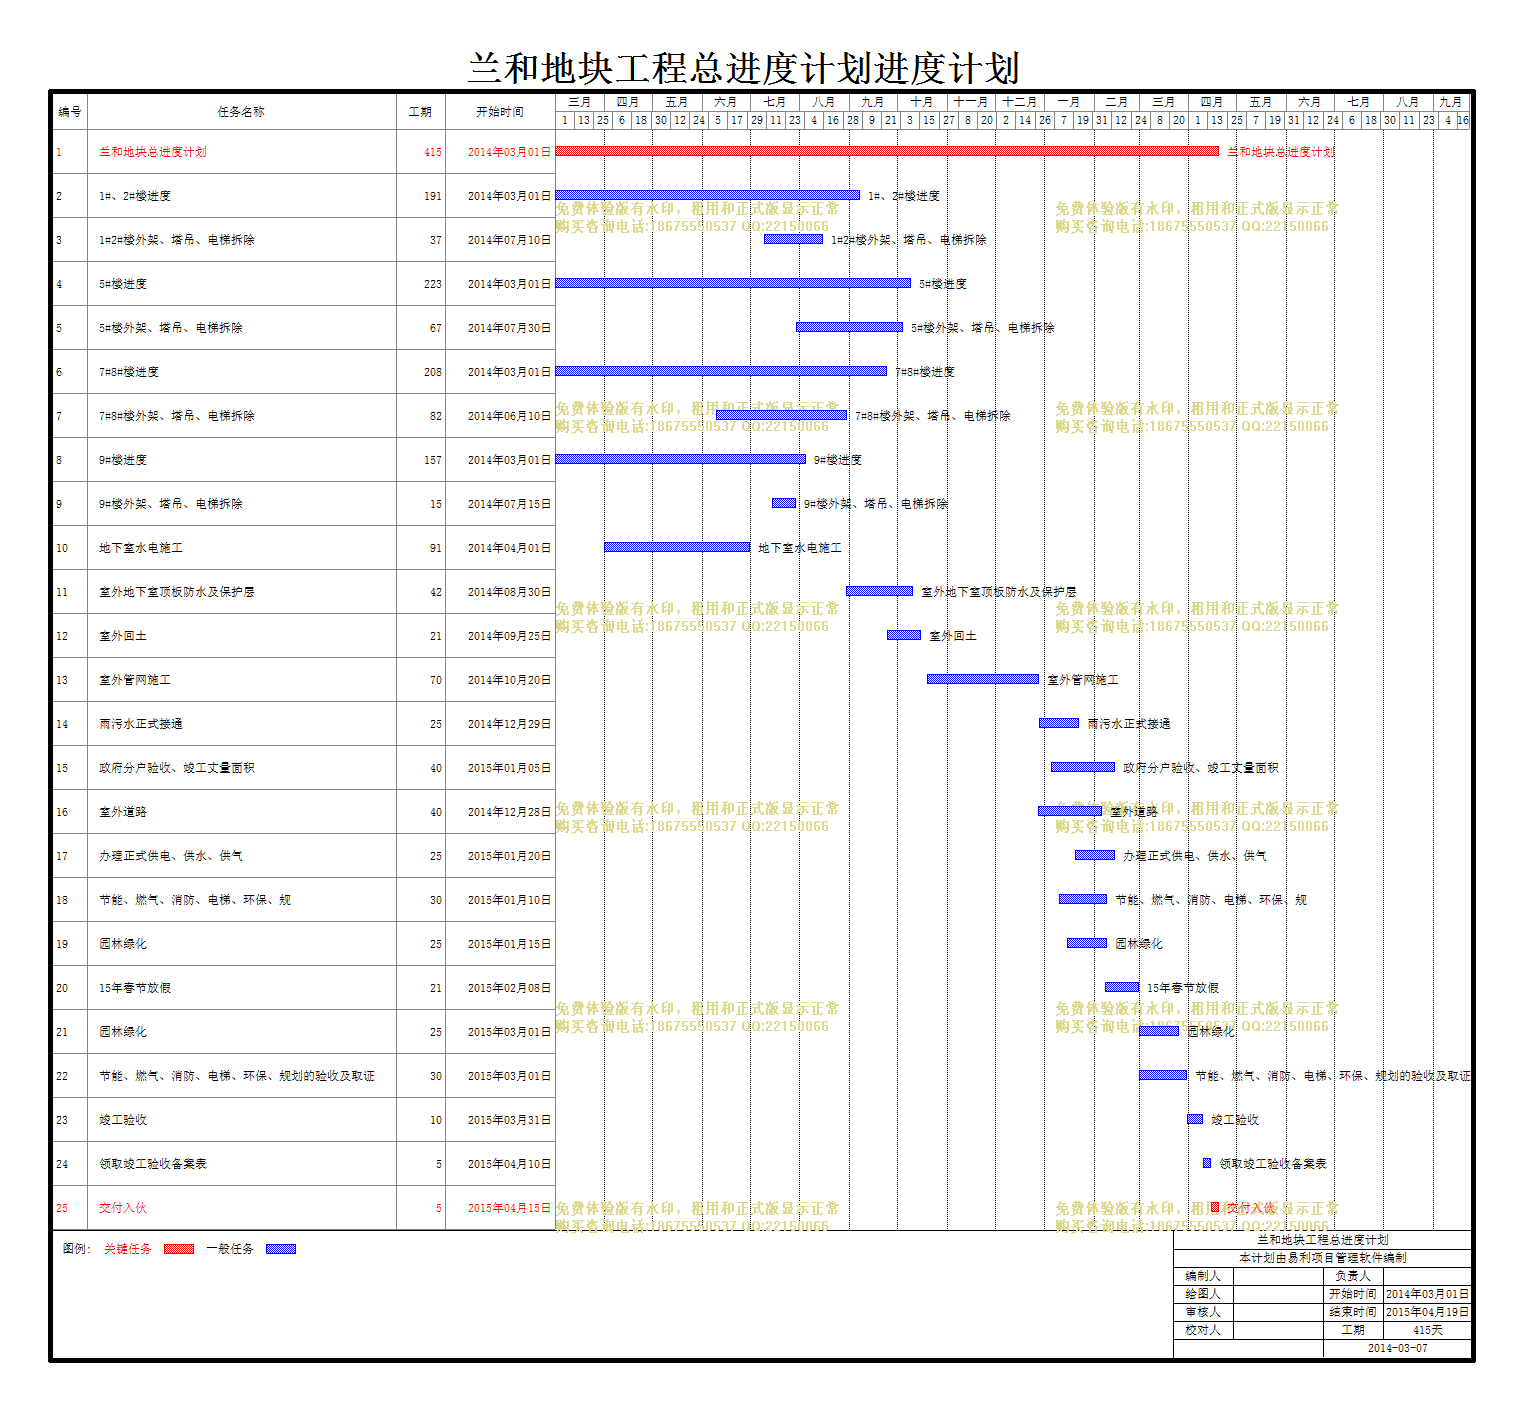Click the blue Gantt bar for 室外道路
The width and height of the screenshot is (1522, 1409).
pos(1070,811)
